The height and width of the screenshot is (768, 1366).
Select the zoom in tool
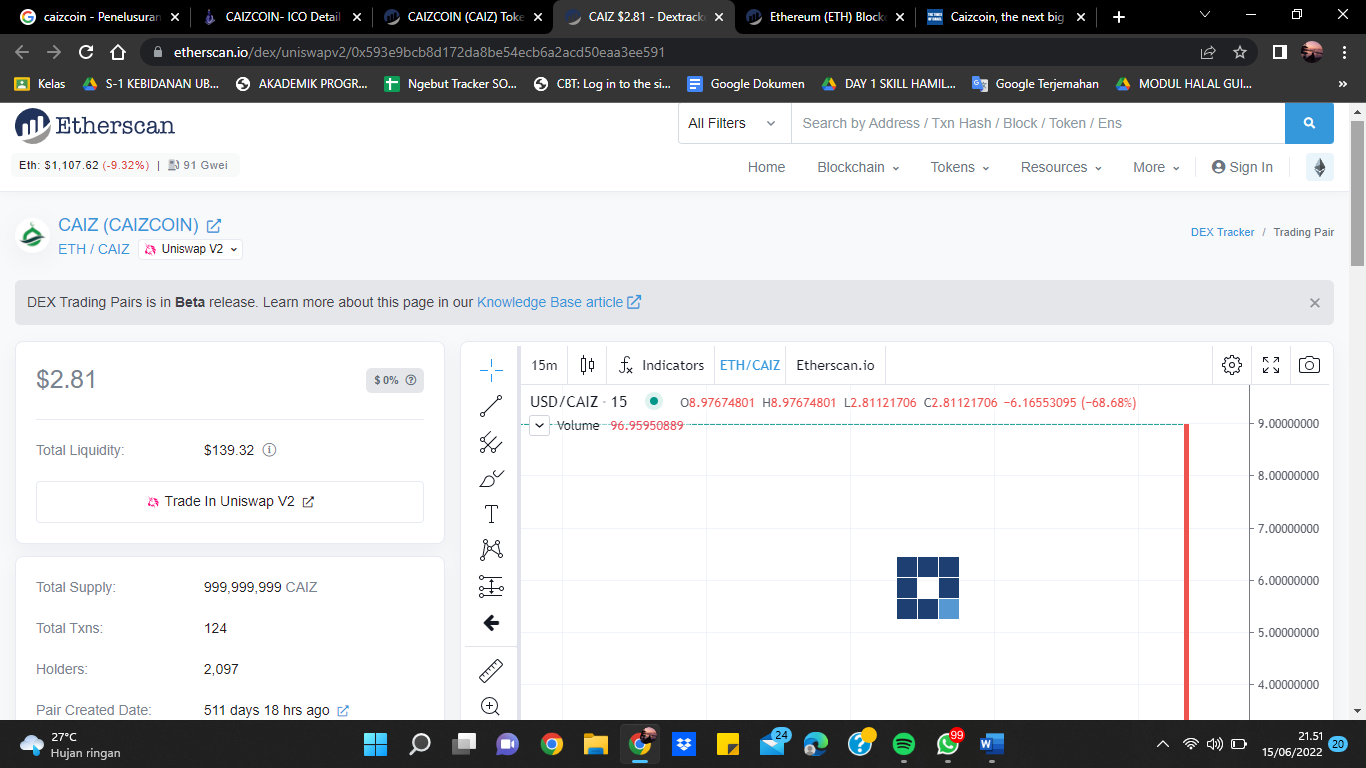click(x=491, y=706)
